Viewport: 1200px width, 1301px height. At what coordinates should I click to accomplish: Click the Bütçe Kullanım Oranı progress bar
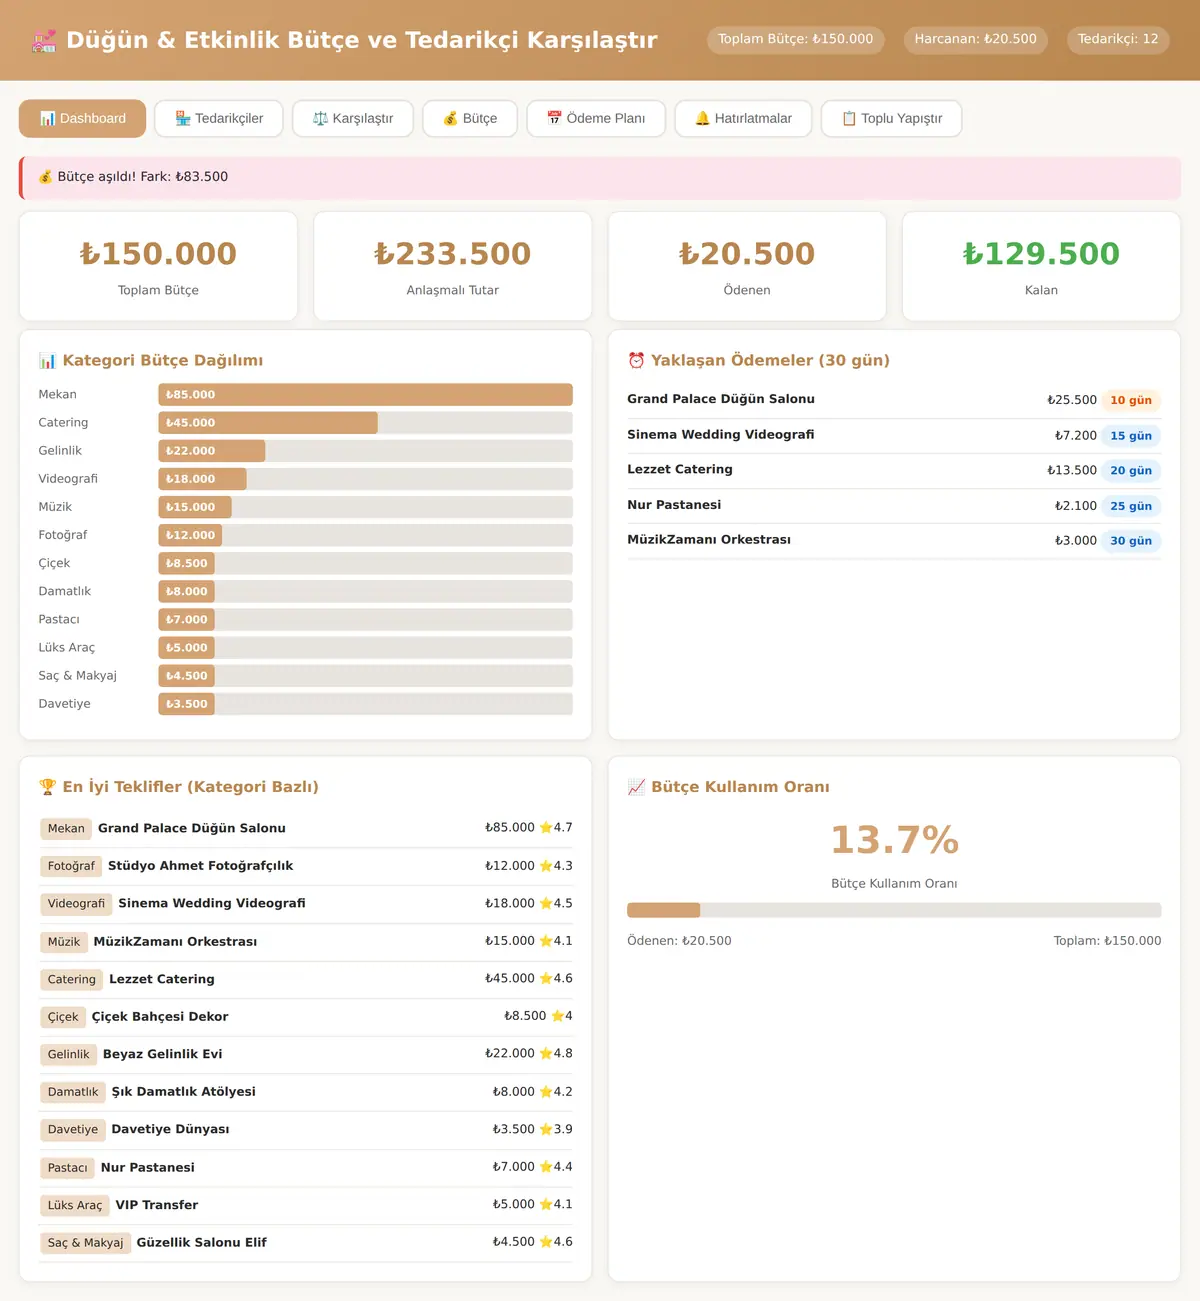[894, 910]
